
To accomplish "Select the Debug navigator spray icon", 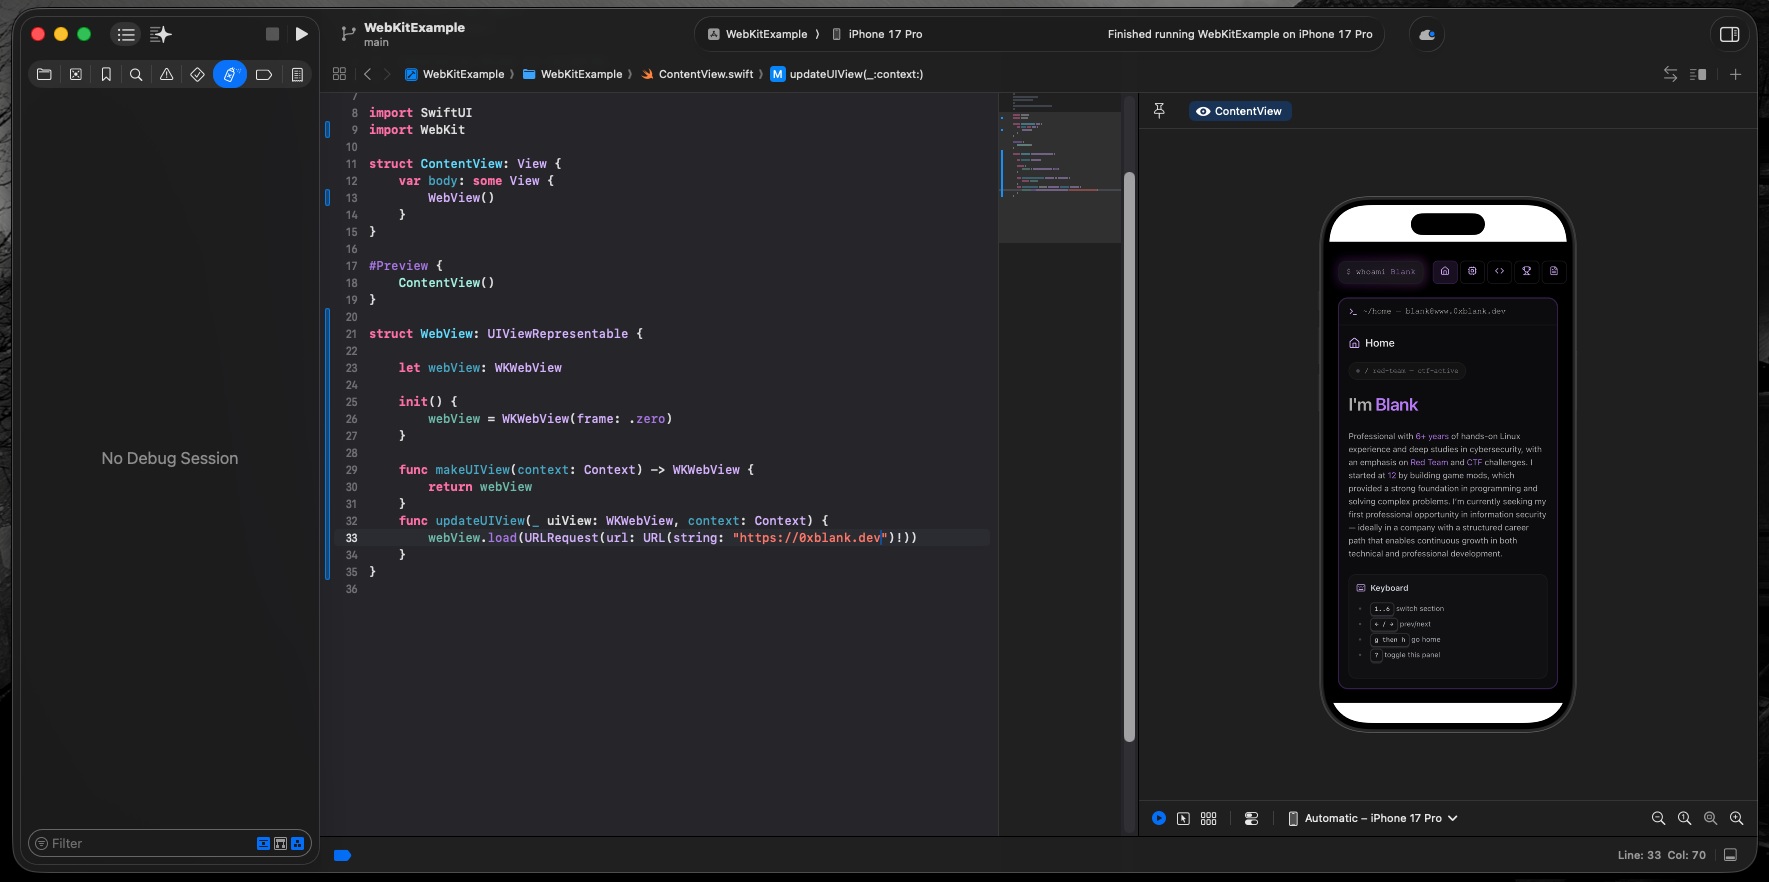I will 230,74.
